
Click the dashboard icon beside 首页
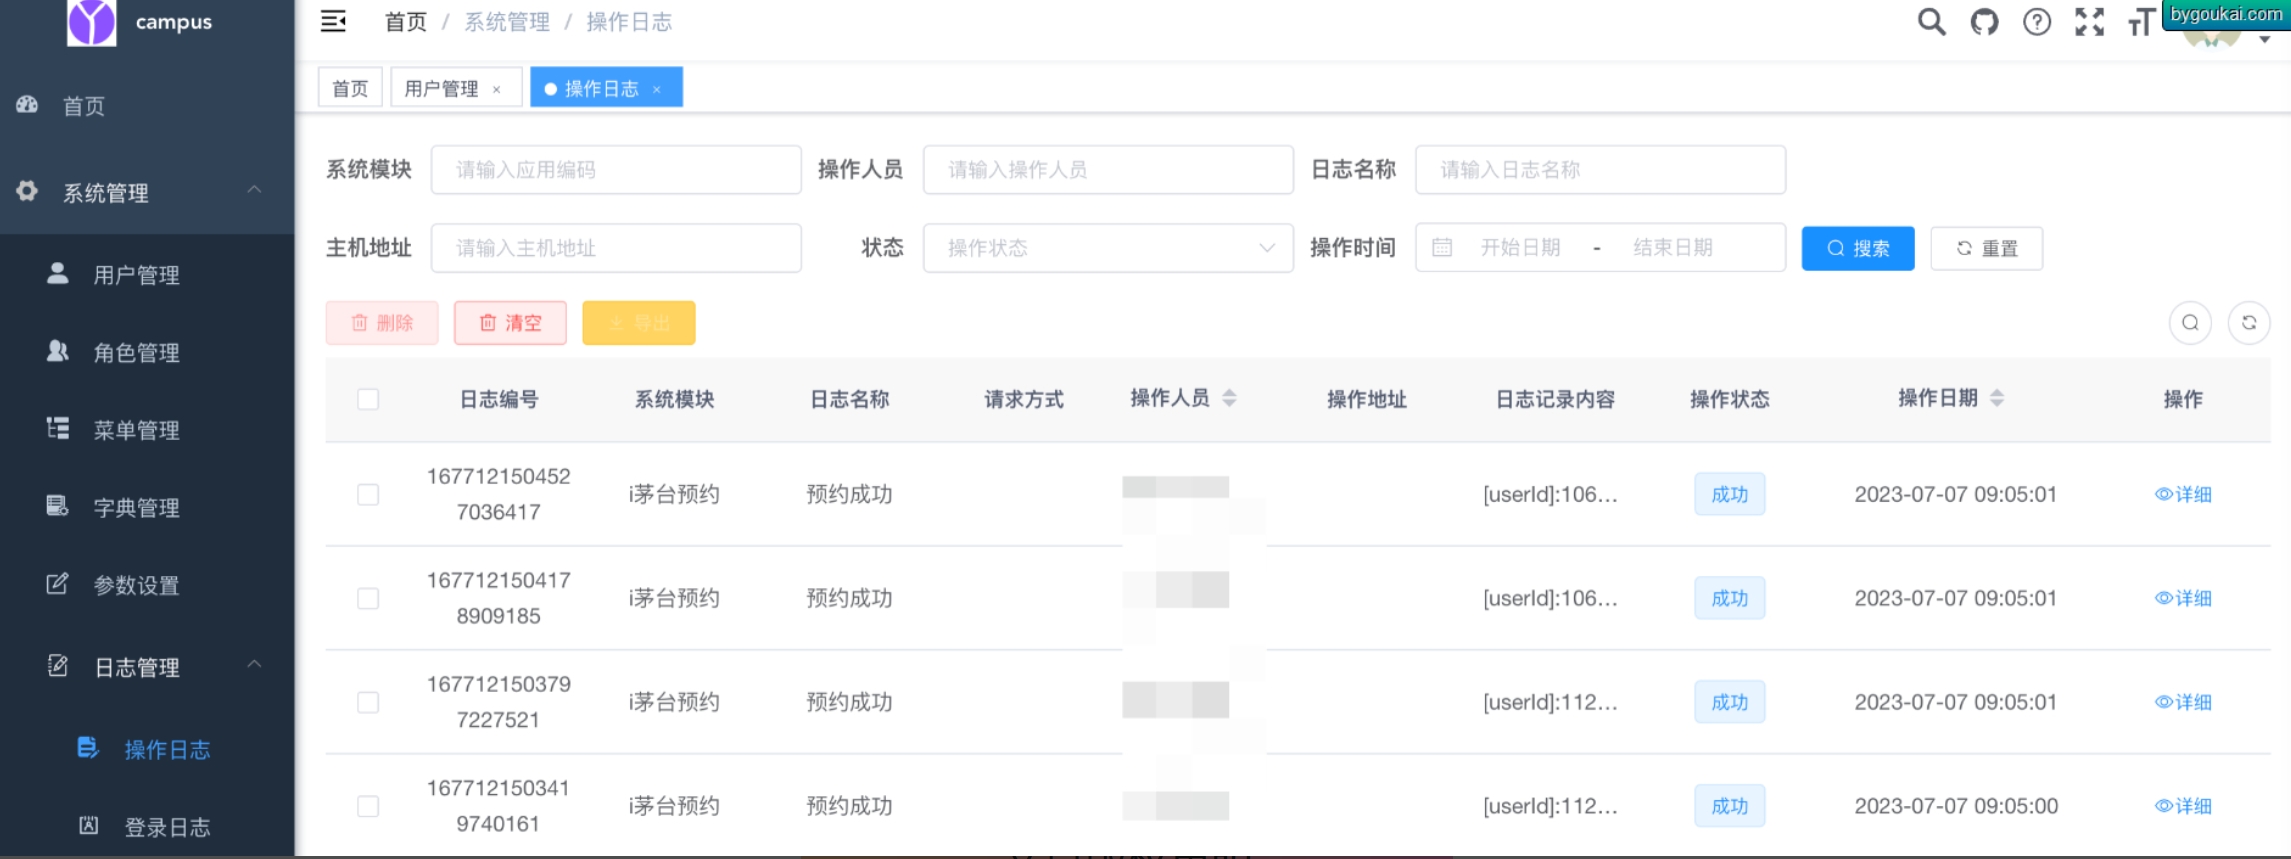27,104
